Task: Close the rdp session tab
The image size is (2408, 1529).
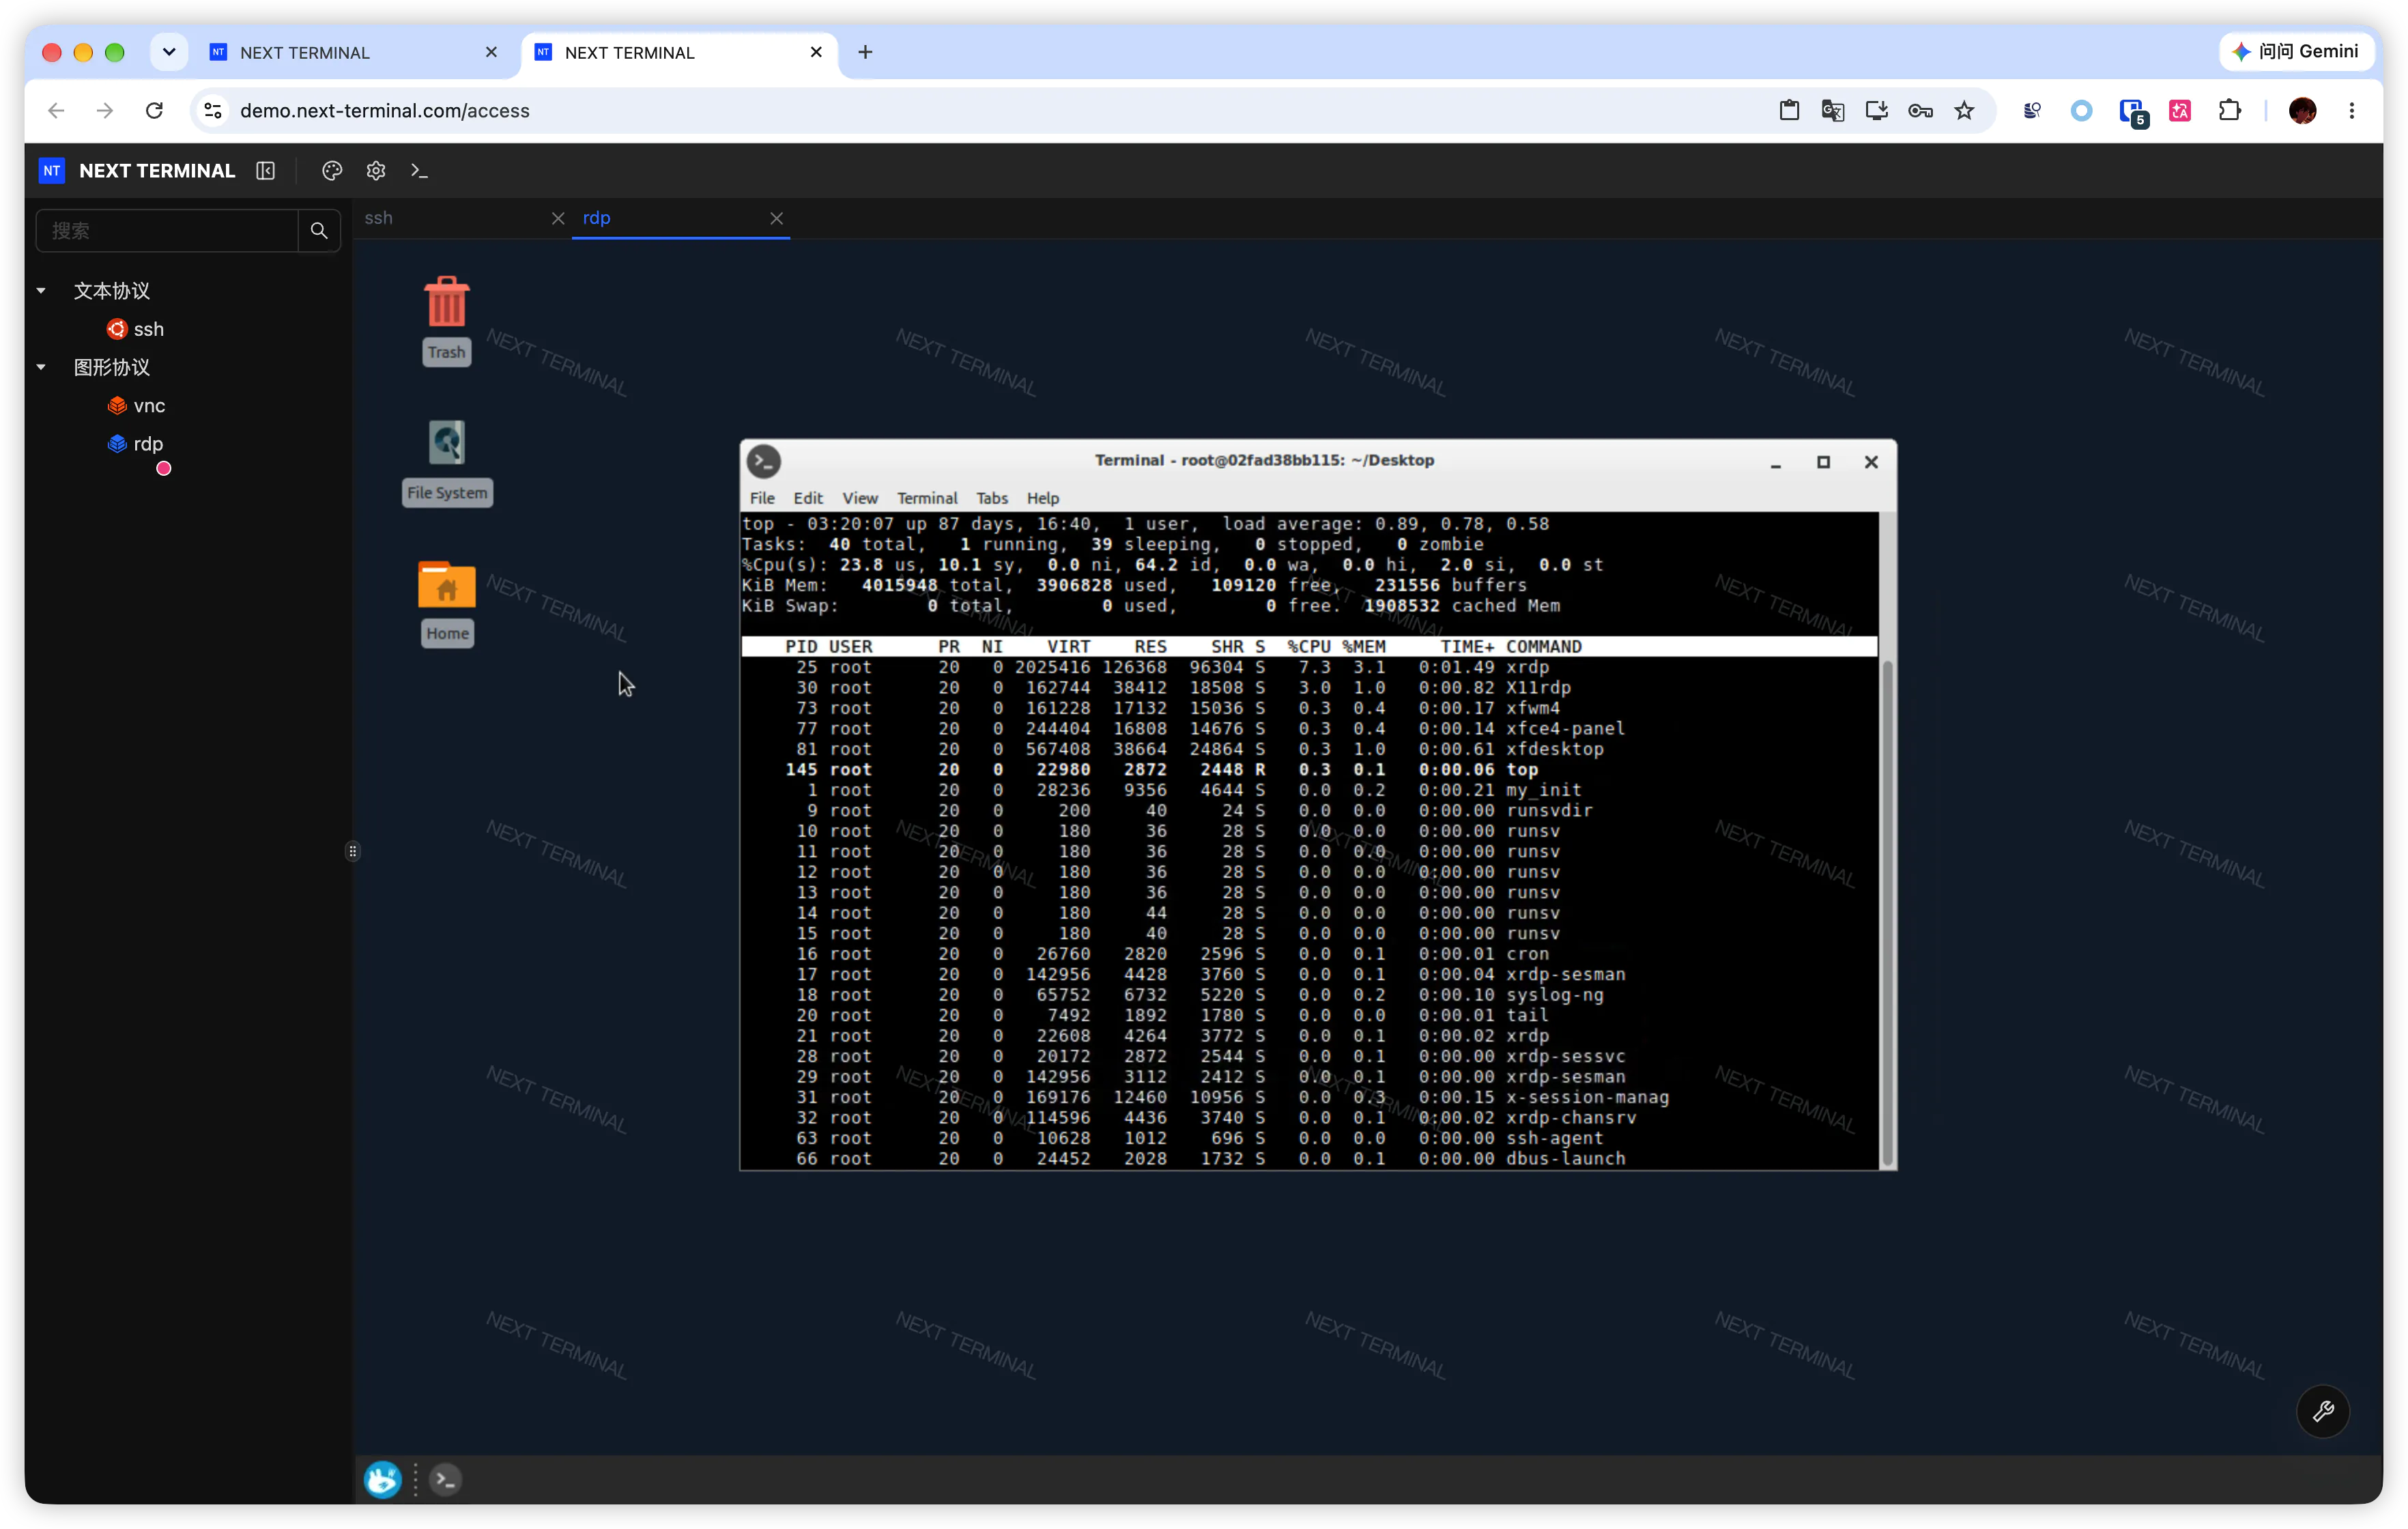Action: click(777, 218)
